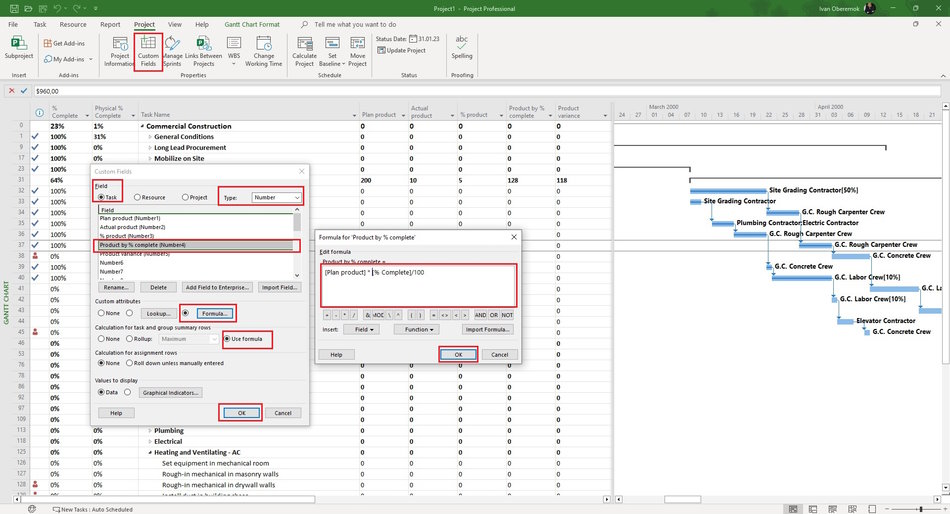This screenshot has height=514, width=950.
Task: Run the Spelling check
Action: (462, 48)
